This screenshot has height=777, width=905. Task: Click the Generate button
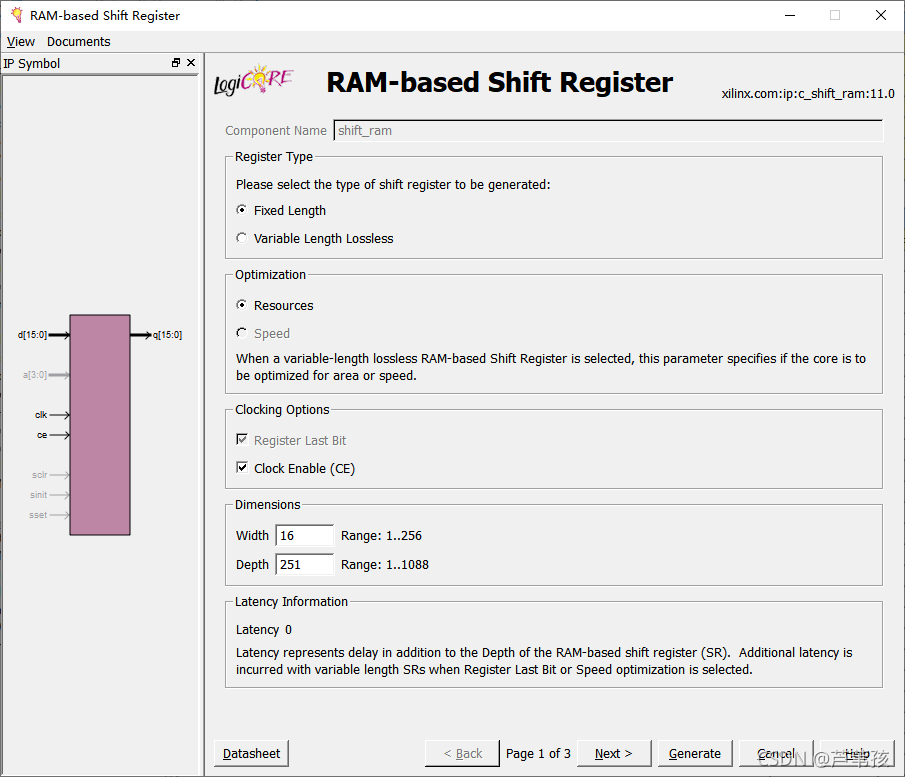tap(695, 753)
